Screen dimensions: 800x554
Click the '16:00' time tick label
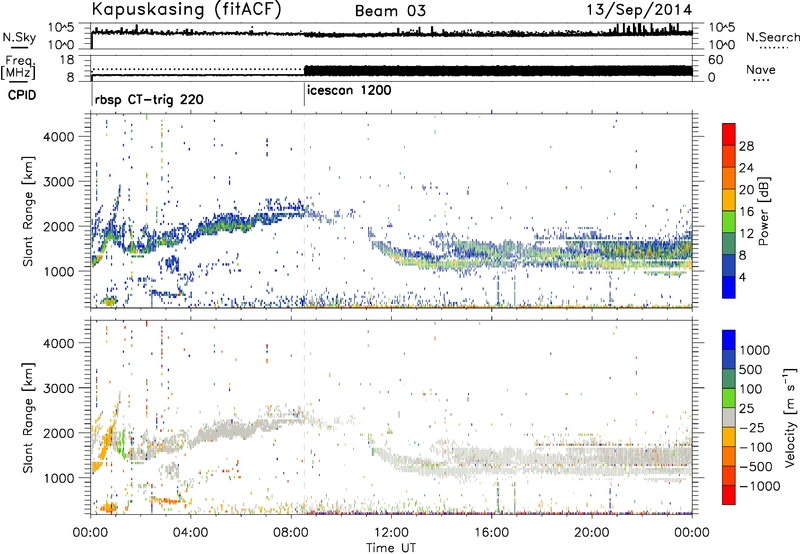(x=491, y=533)
